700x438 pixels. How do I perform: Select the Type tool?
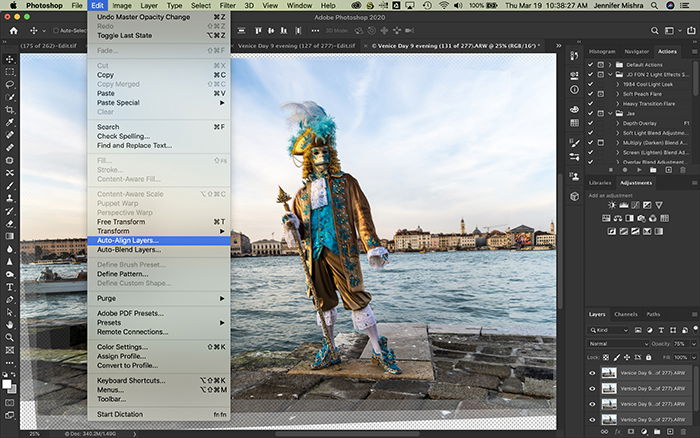tap(9, 287)
